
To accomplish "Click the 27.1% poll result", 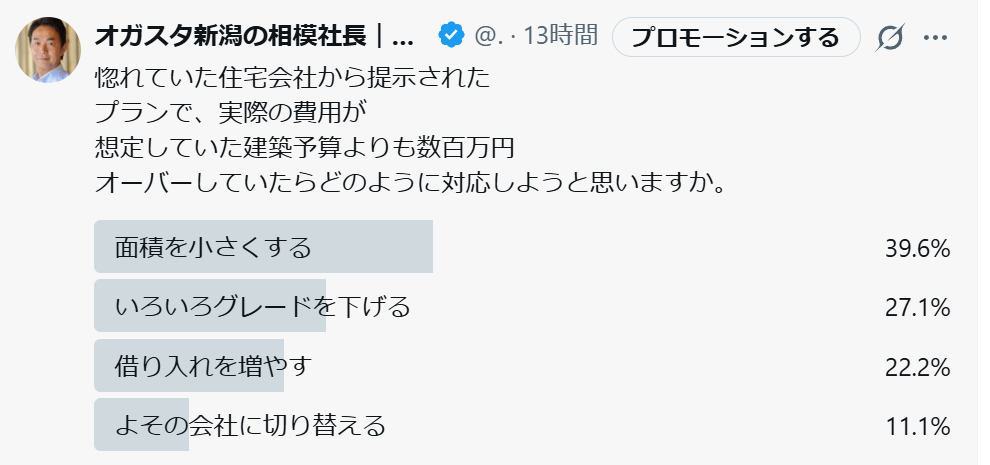I will tap(916, 308).
